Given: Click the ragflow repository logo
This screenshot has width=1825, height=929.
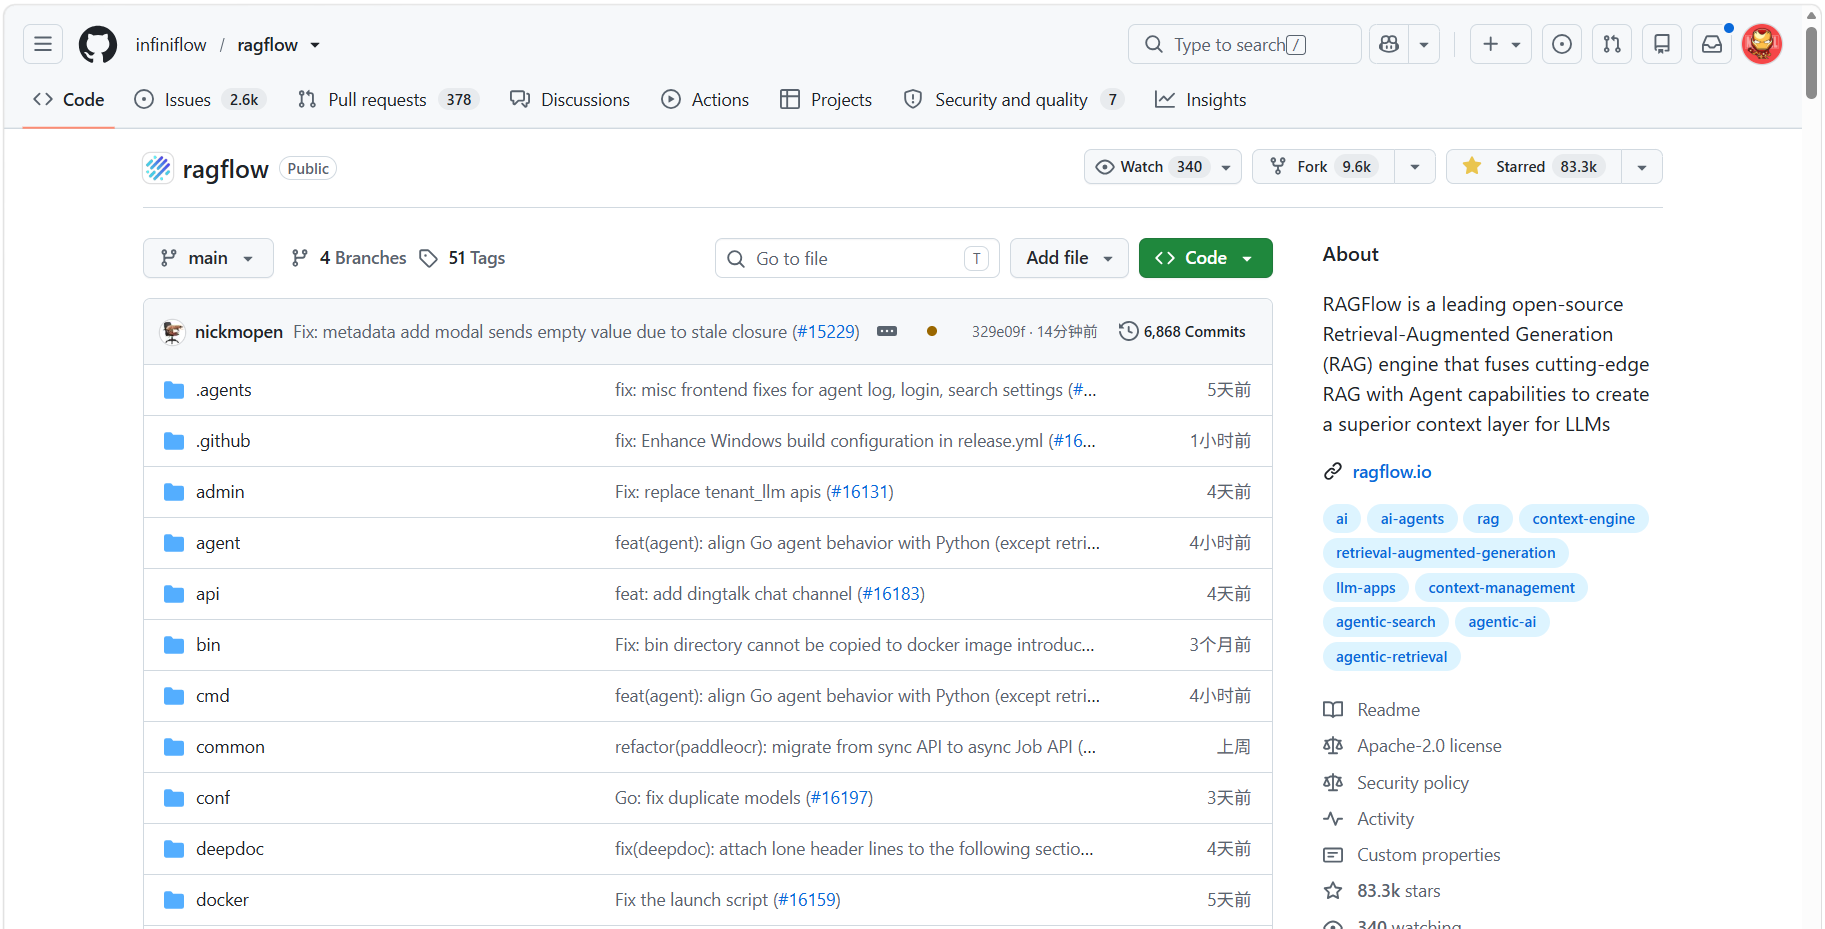Looking at the screenshot, I should [158, 168].
